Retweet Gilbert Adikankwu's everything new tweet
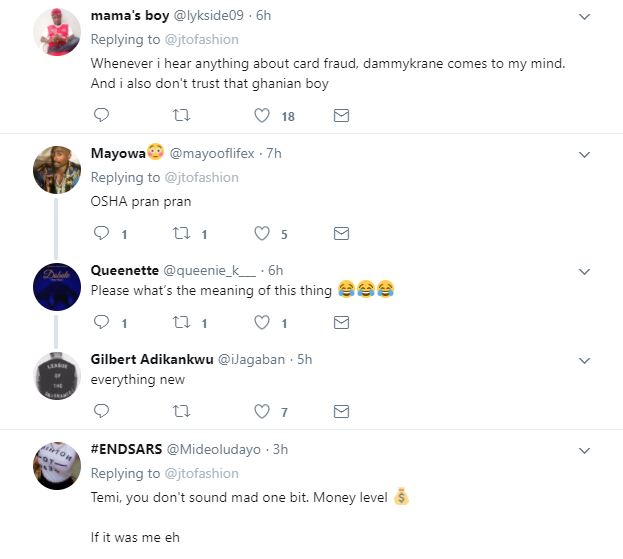Viewport: 623px width, 559px height. click(181, 411)
